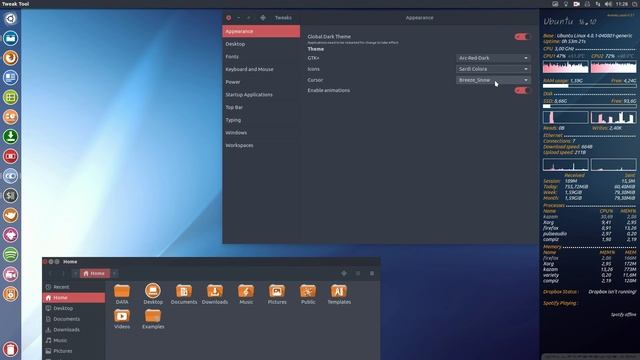This screenshot has width=640, height=360.
Task: Select Appearance in Tweaks sidebar
Action: click(x=261, y=31)
